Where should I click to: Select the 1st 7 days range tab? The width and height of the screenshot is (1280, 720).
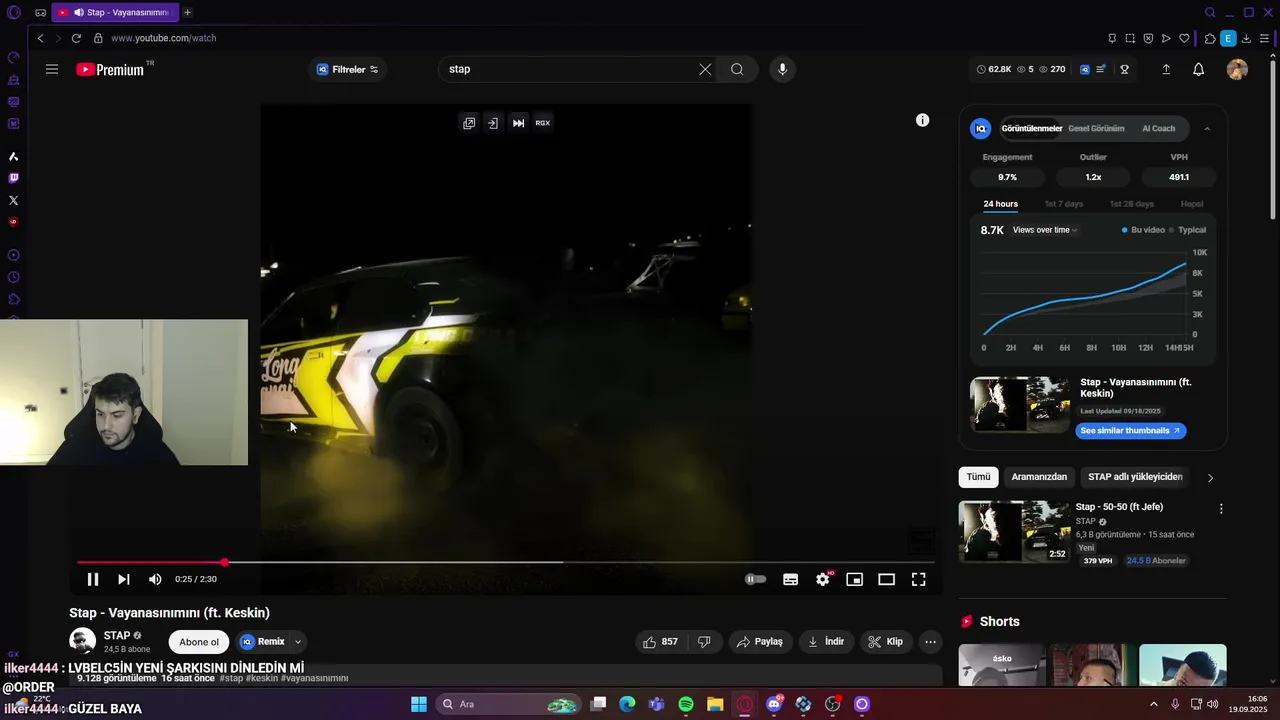[1064, 204]
